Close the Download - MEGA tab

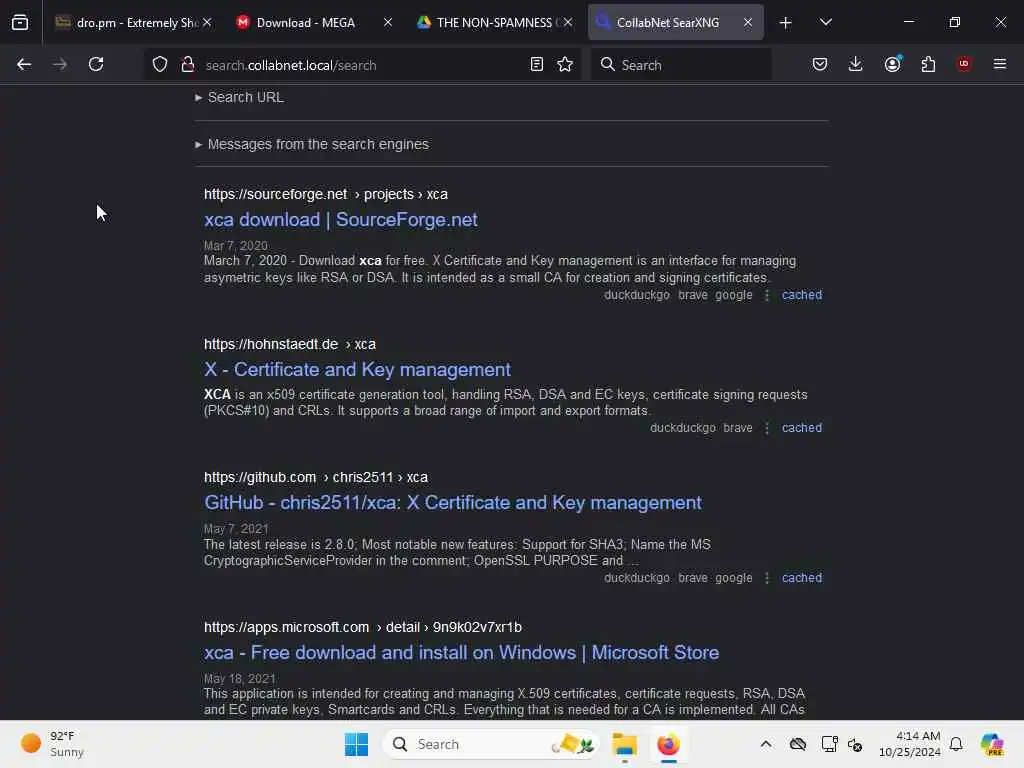[388, 23]
